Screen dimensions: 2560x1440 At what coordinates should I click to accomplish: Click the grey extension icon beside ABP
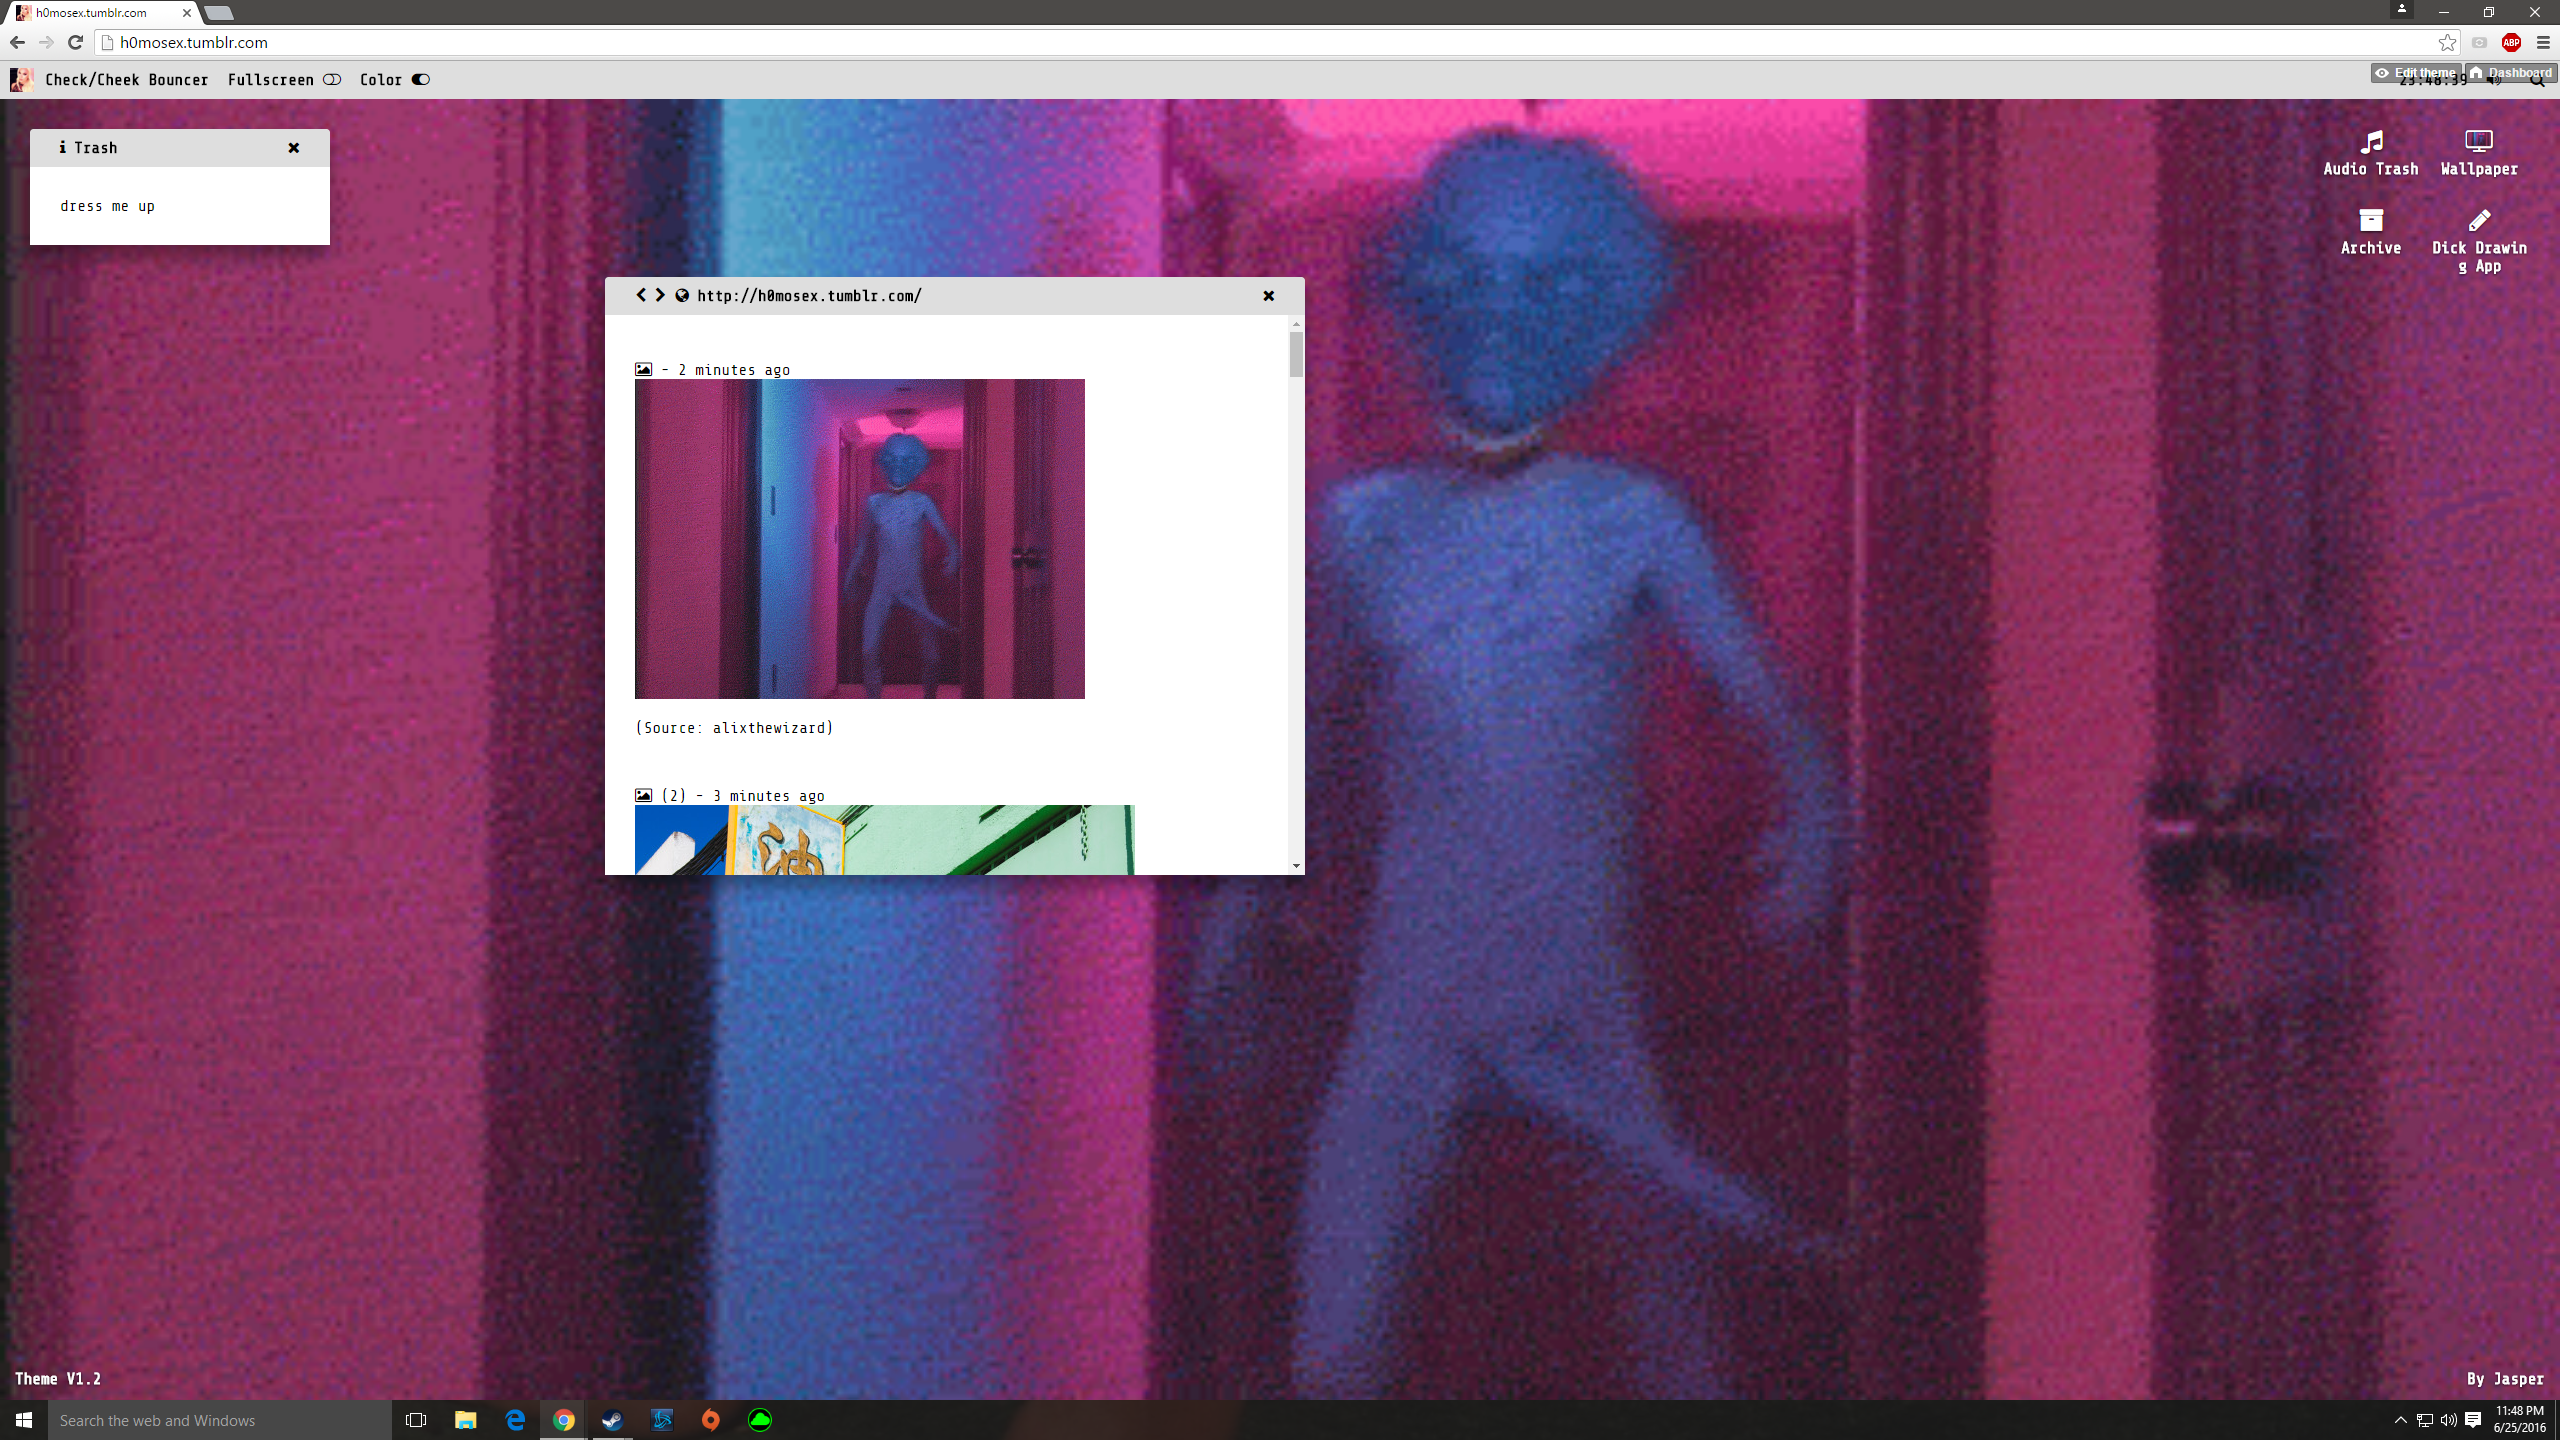pos(2479,42)
